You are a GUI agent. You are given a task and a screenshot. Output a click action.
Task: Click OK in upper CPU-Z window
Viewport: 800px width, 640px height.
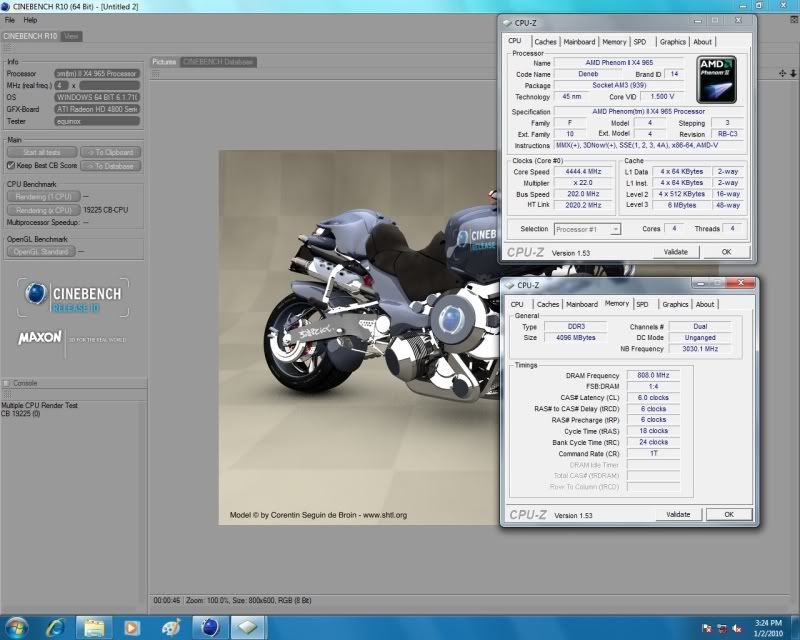pyautogui.click(x=726, y=252)
